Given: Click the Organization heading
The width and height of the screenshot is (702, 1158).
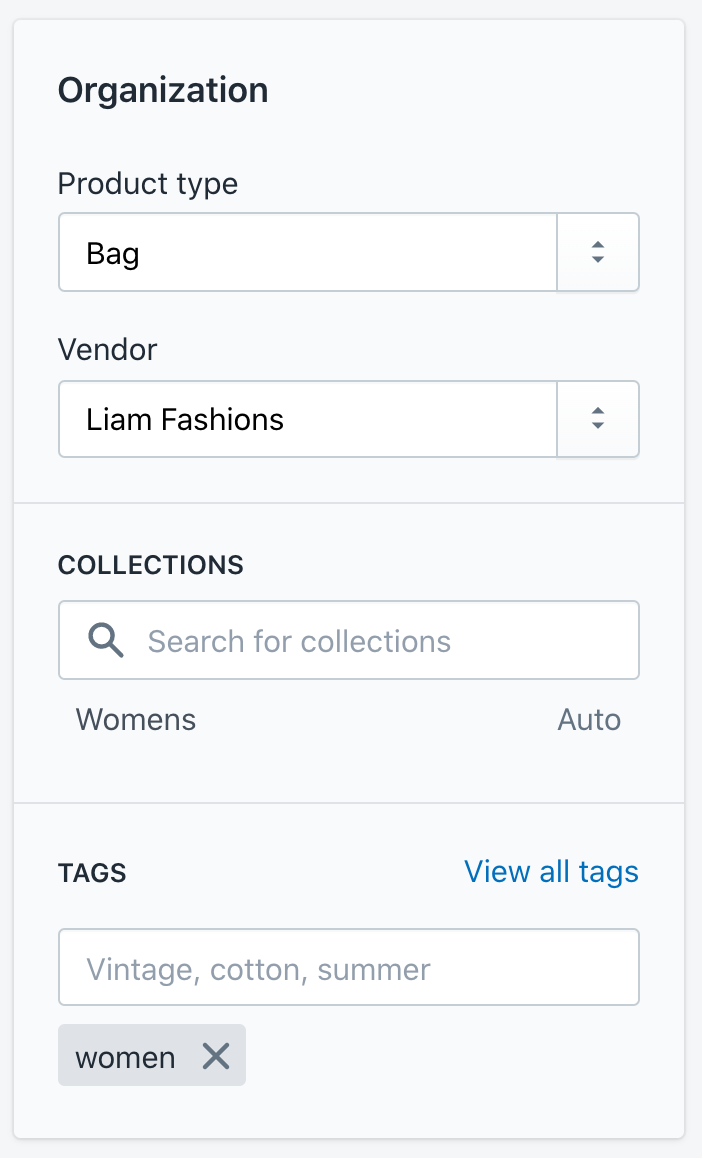Looking at the screenshot, I should tap(163, 90).
